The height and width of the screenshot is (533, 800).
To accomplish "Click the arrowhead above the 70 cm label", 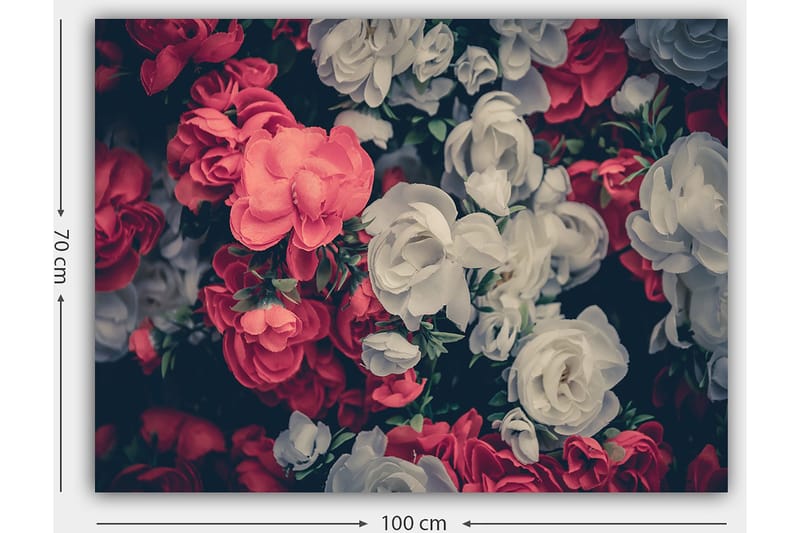I will point(60,211).
